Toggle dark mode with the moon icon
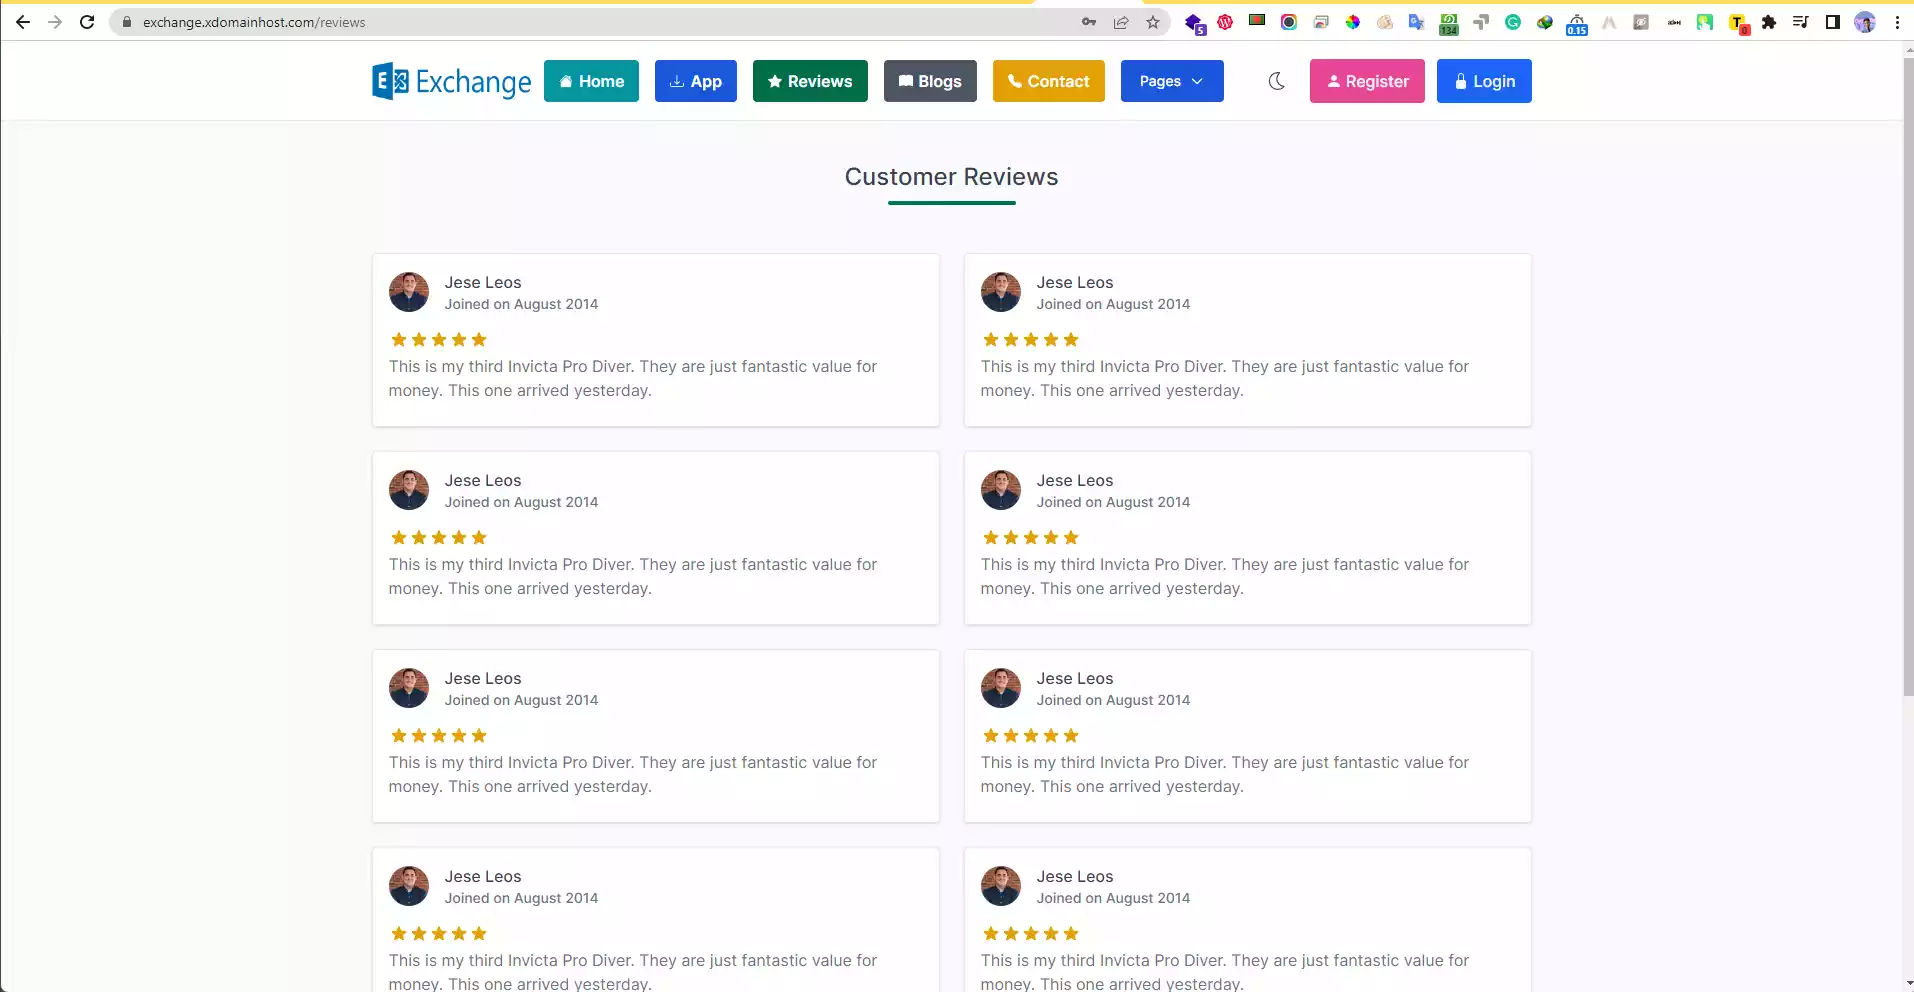 pos(1277,81)
